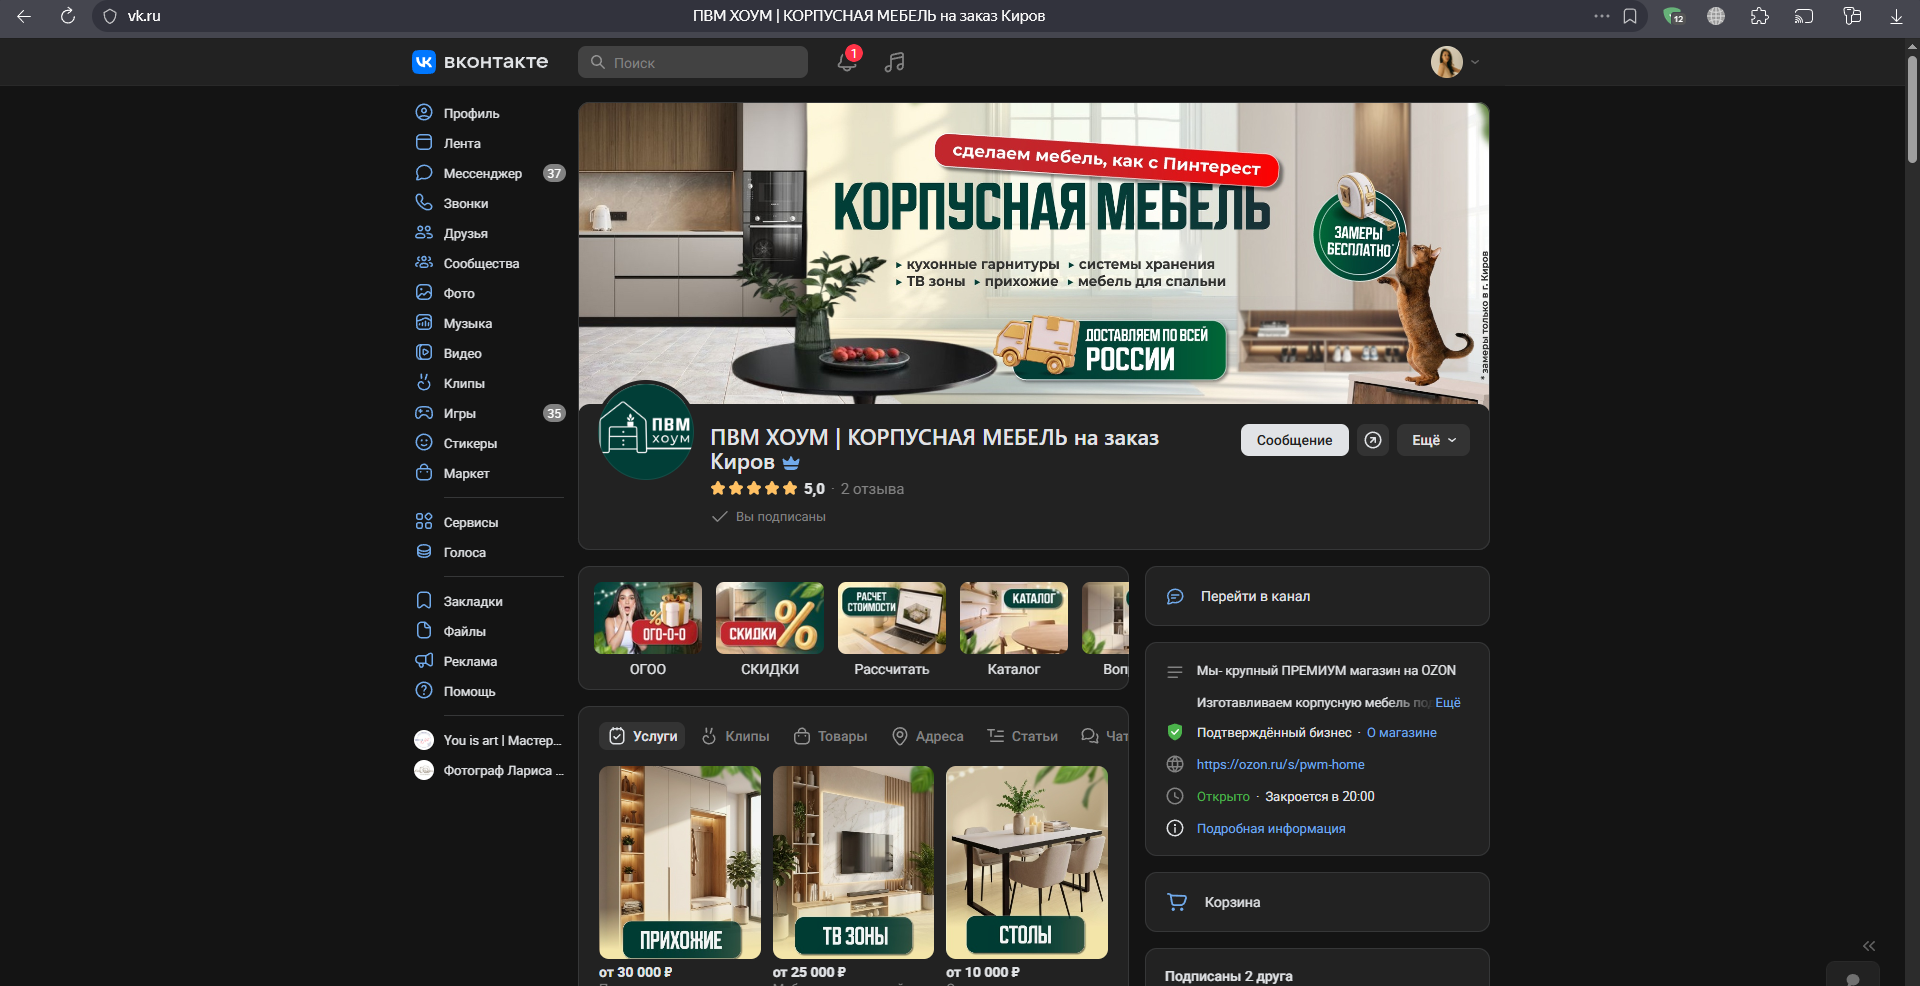Screen dimensions: 1920x986
Task: Click the share arrow button beside Сообщение
Action: 1373,440
